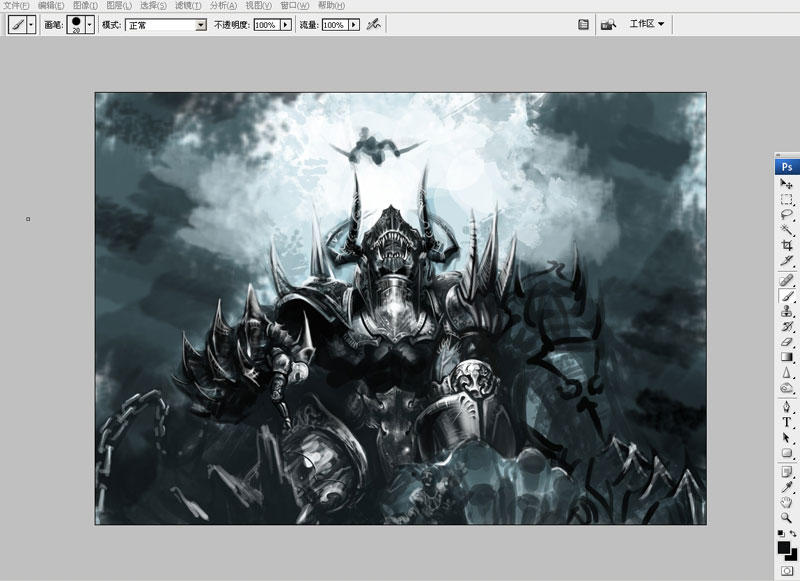Select the Eraser tool
This screenshot has width=800, height=581.
(786, 342)
